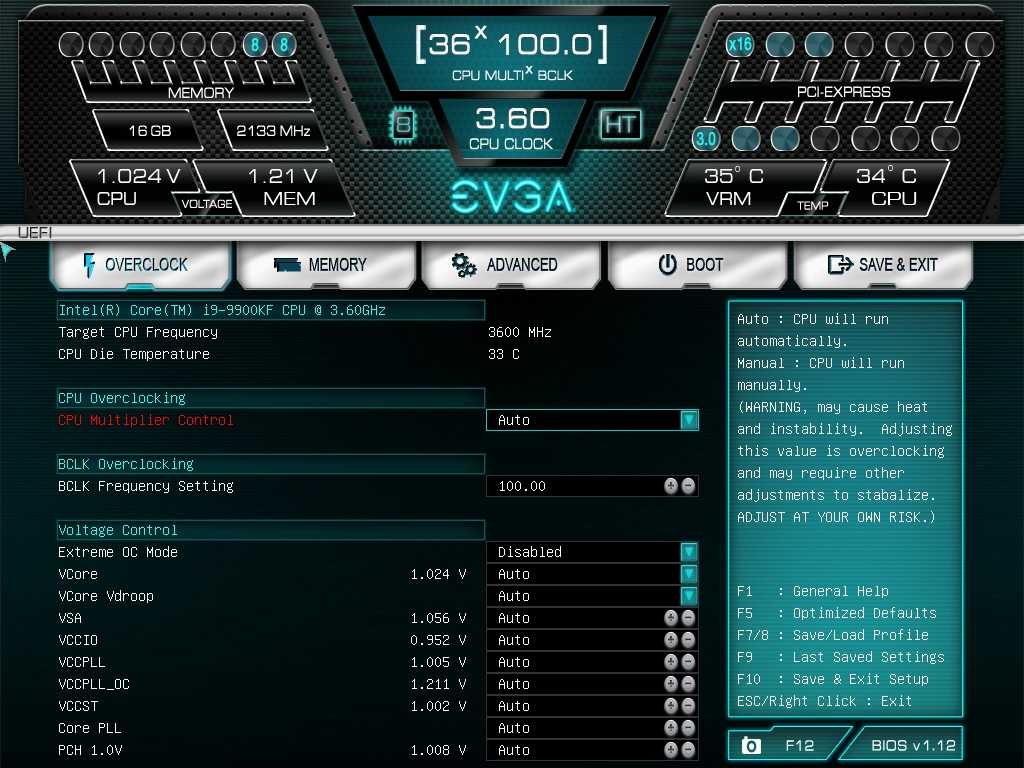
Task: Open the CPU Multiplier Control dropdown
Action: 688,420
